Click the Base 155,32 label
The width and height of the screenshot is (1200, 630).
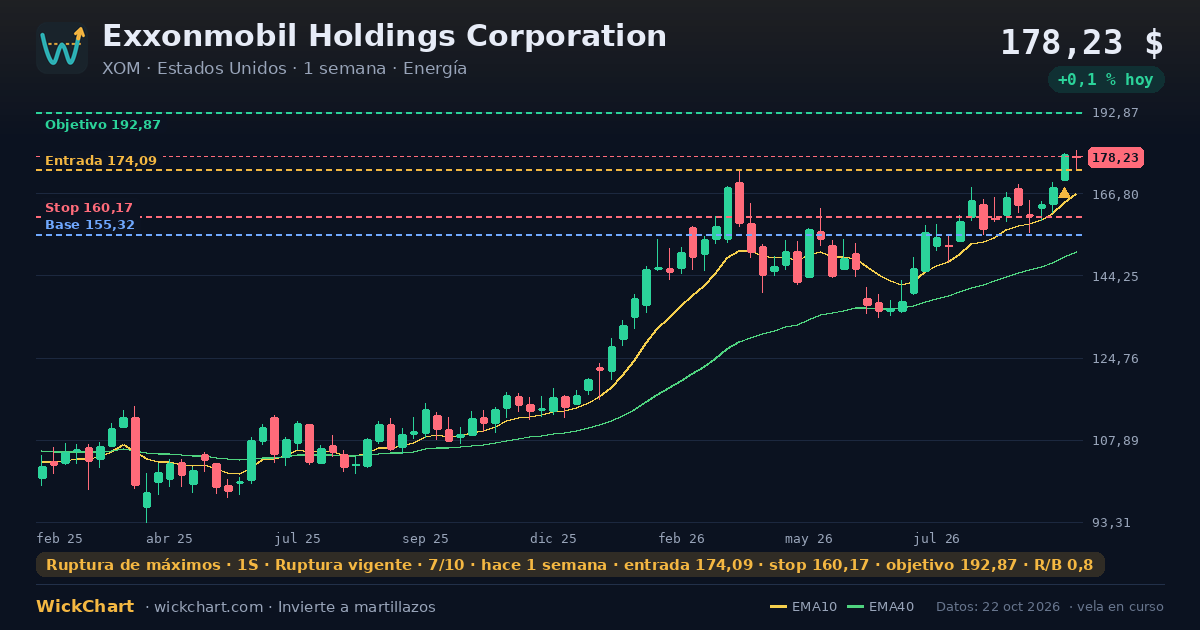(x=90, y=225)
